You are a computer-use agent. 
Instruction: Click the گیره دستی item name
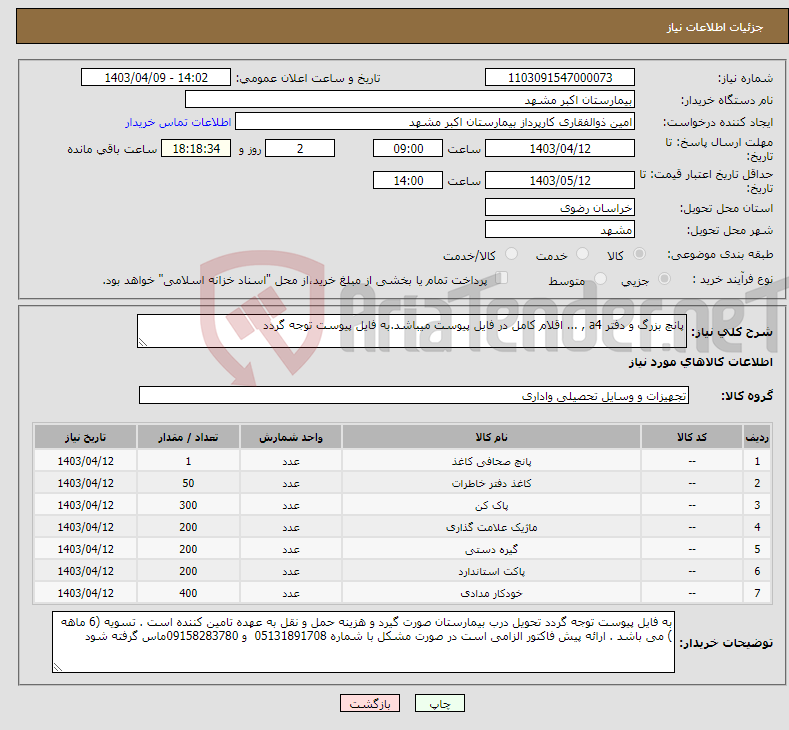pos(491,549)
